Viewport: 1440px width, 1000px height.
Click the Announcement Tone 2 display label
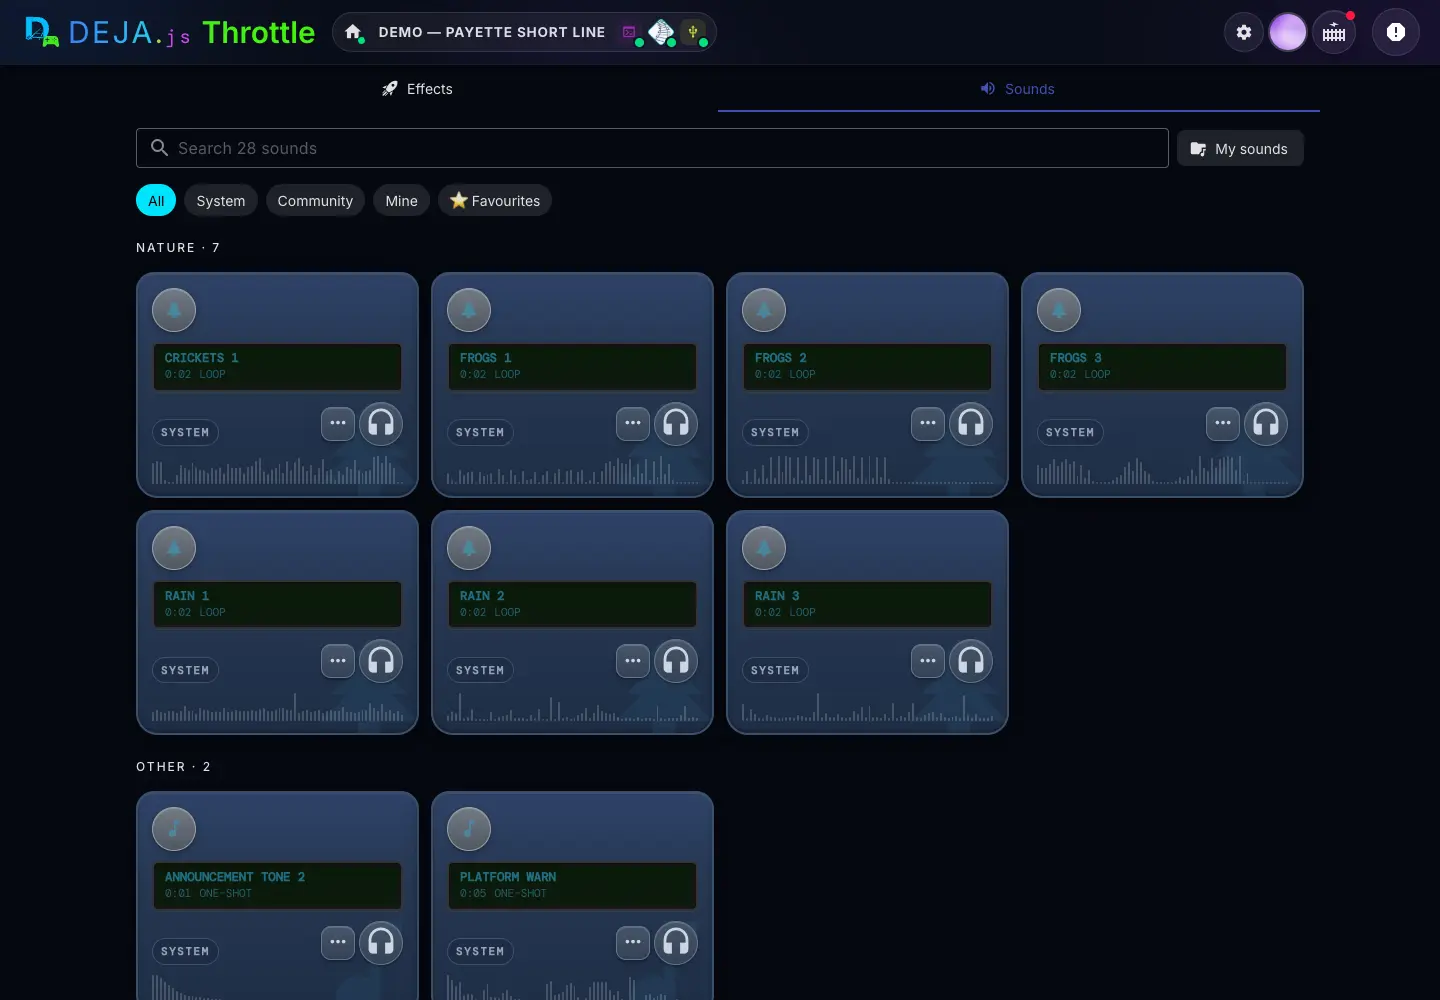click(x=277, y=886)
